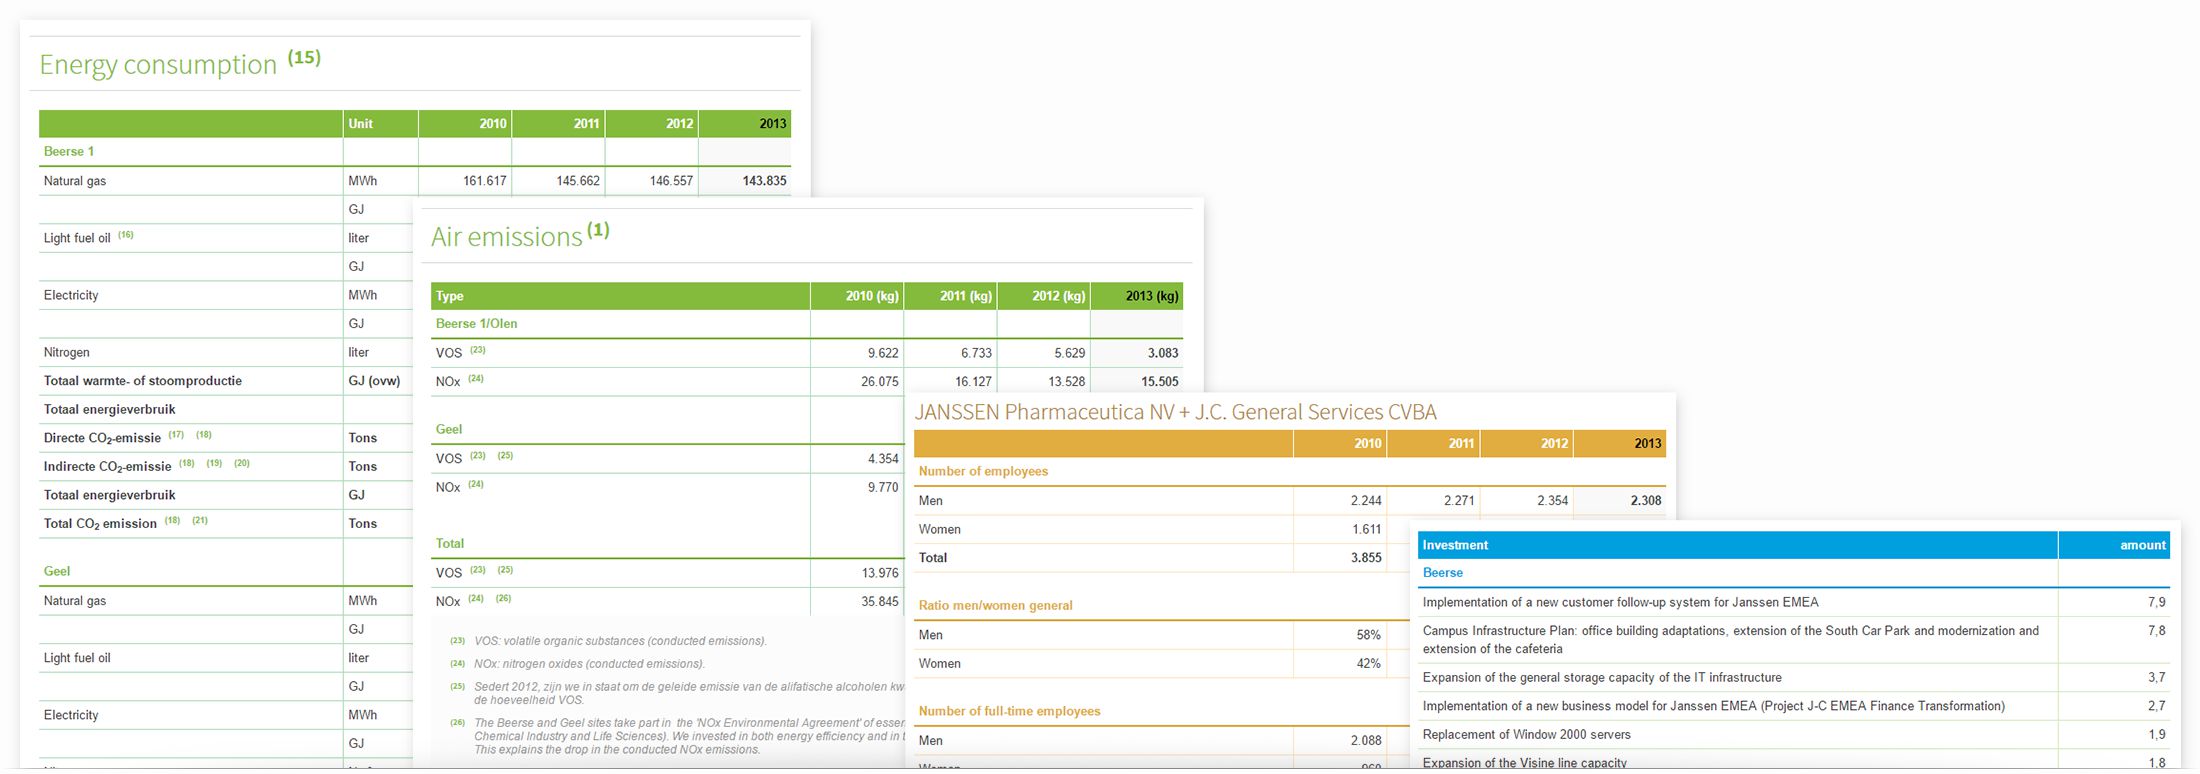This screenshot has height=774, width=2200.
Task: Select the 'Geel' section in Energy consumption table
Action: [x=57, y=572]
